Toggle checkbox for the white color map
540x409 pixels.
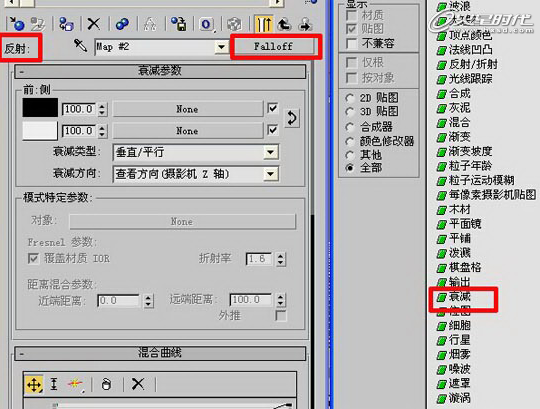coord(272,130)
